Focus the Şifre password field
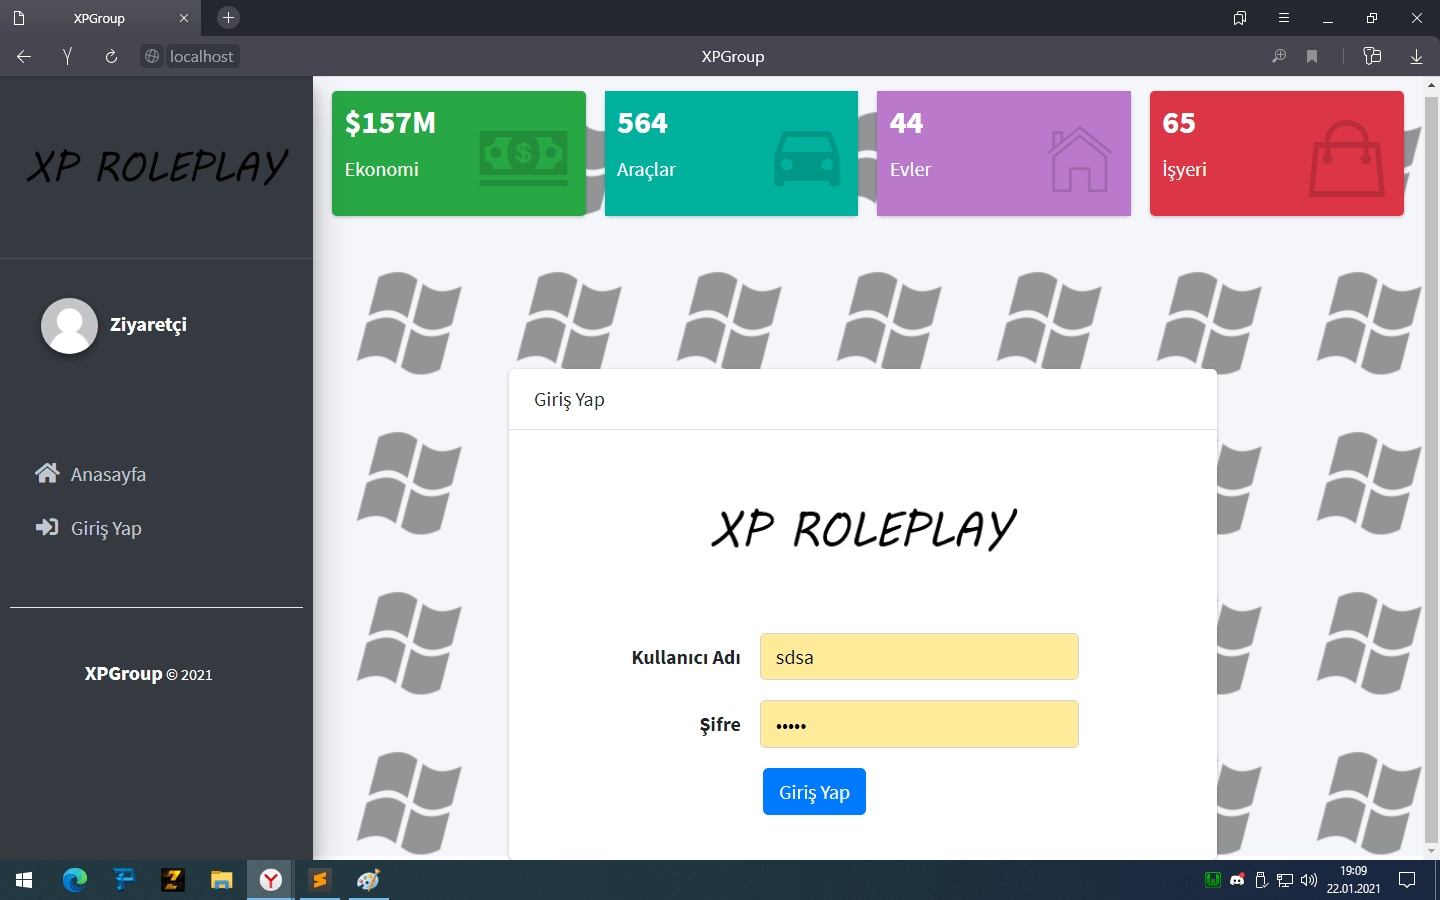This screenshot has width=1440, height=900. tap(919, 724)
